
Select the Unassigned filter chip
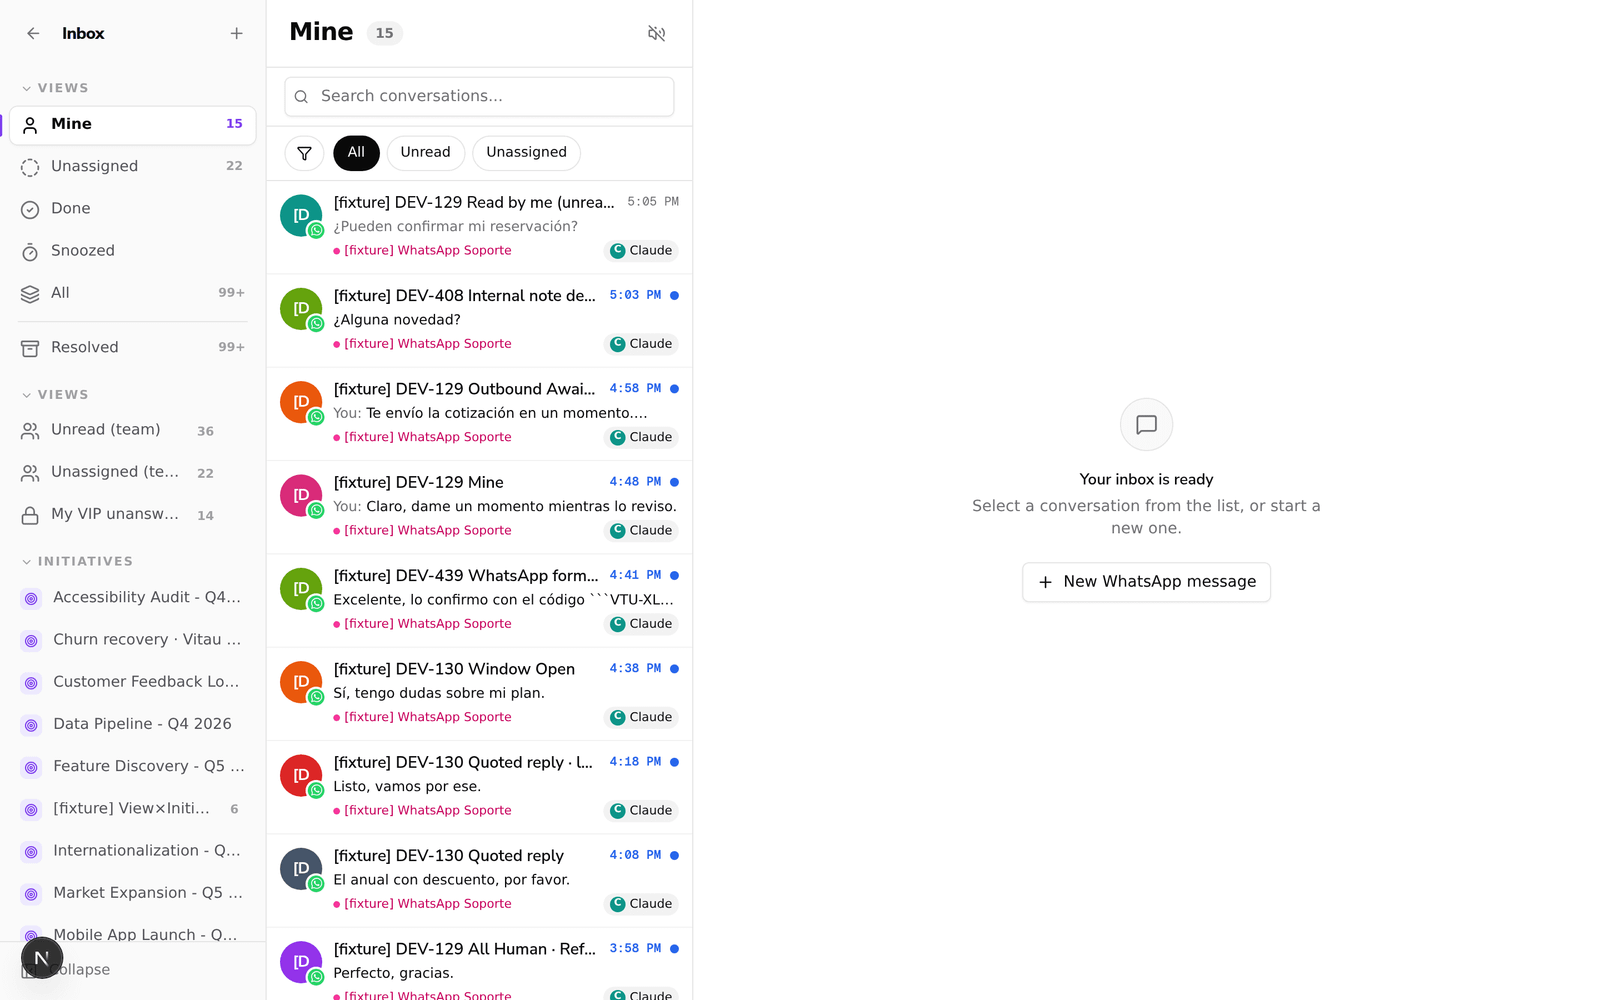526,153
